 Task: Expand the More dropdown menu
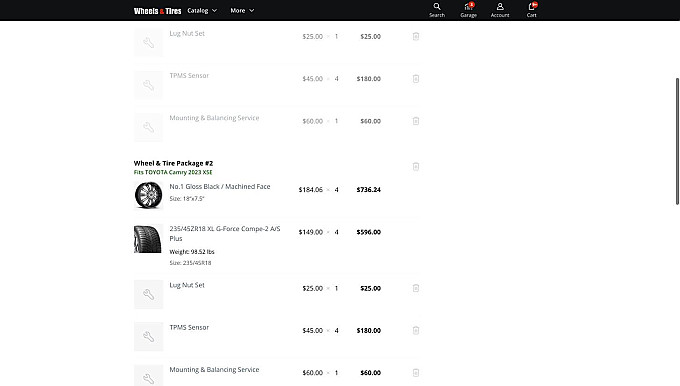coord(242,10)
